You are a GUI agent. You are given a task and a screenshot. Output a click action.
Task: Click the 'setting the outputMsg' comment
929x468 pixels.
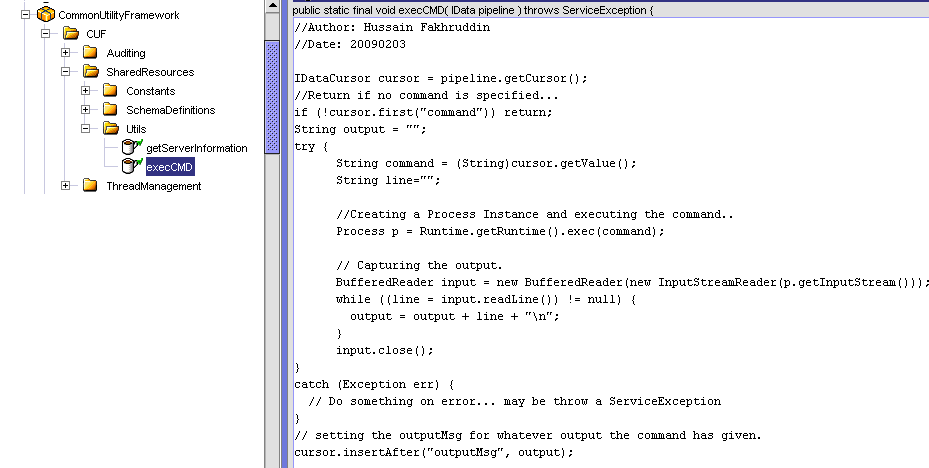coord(527,435)
